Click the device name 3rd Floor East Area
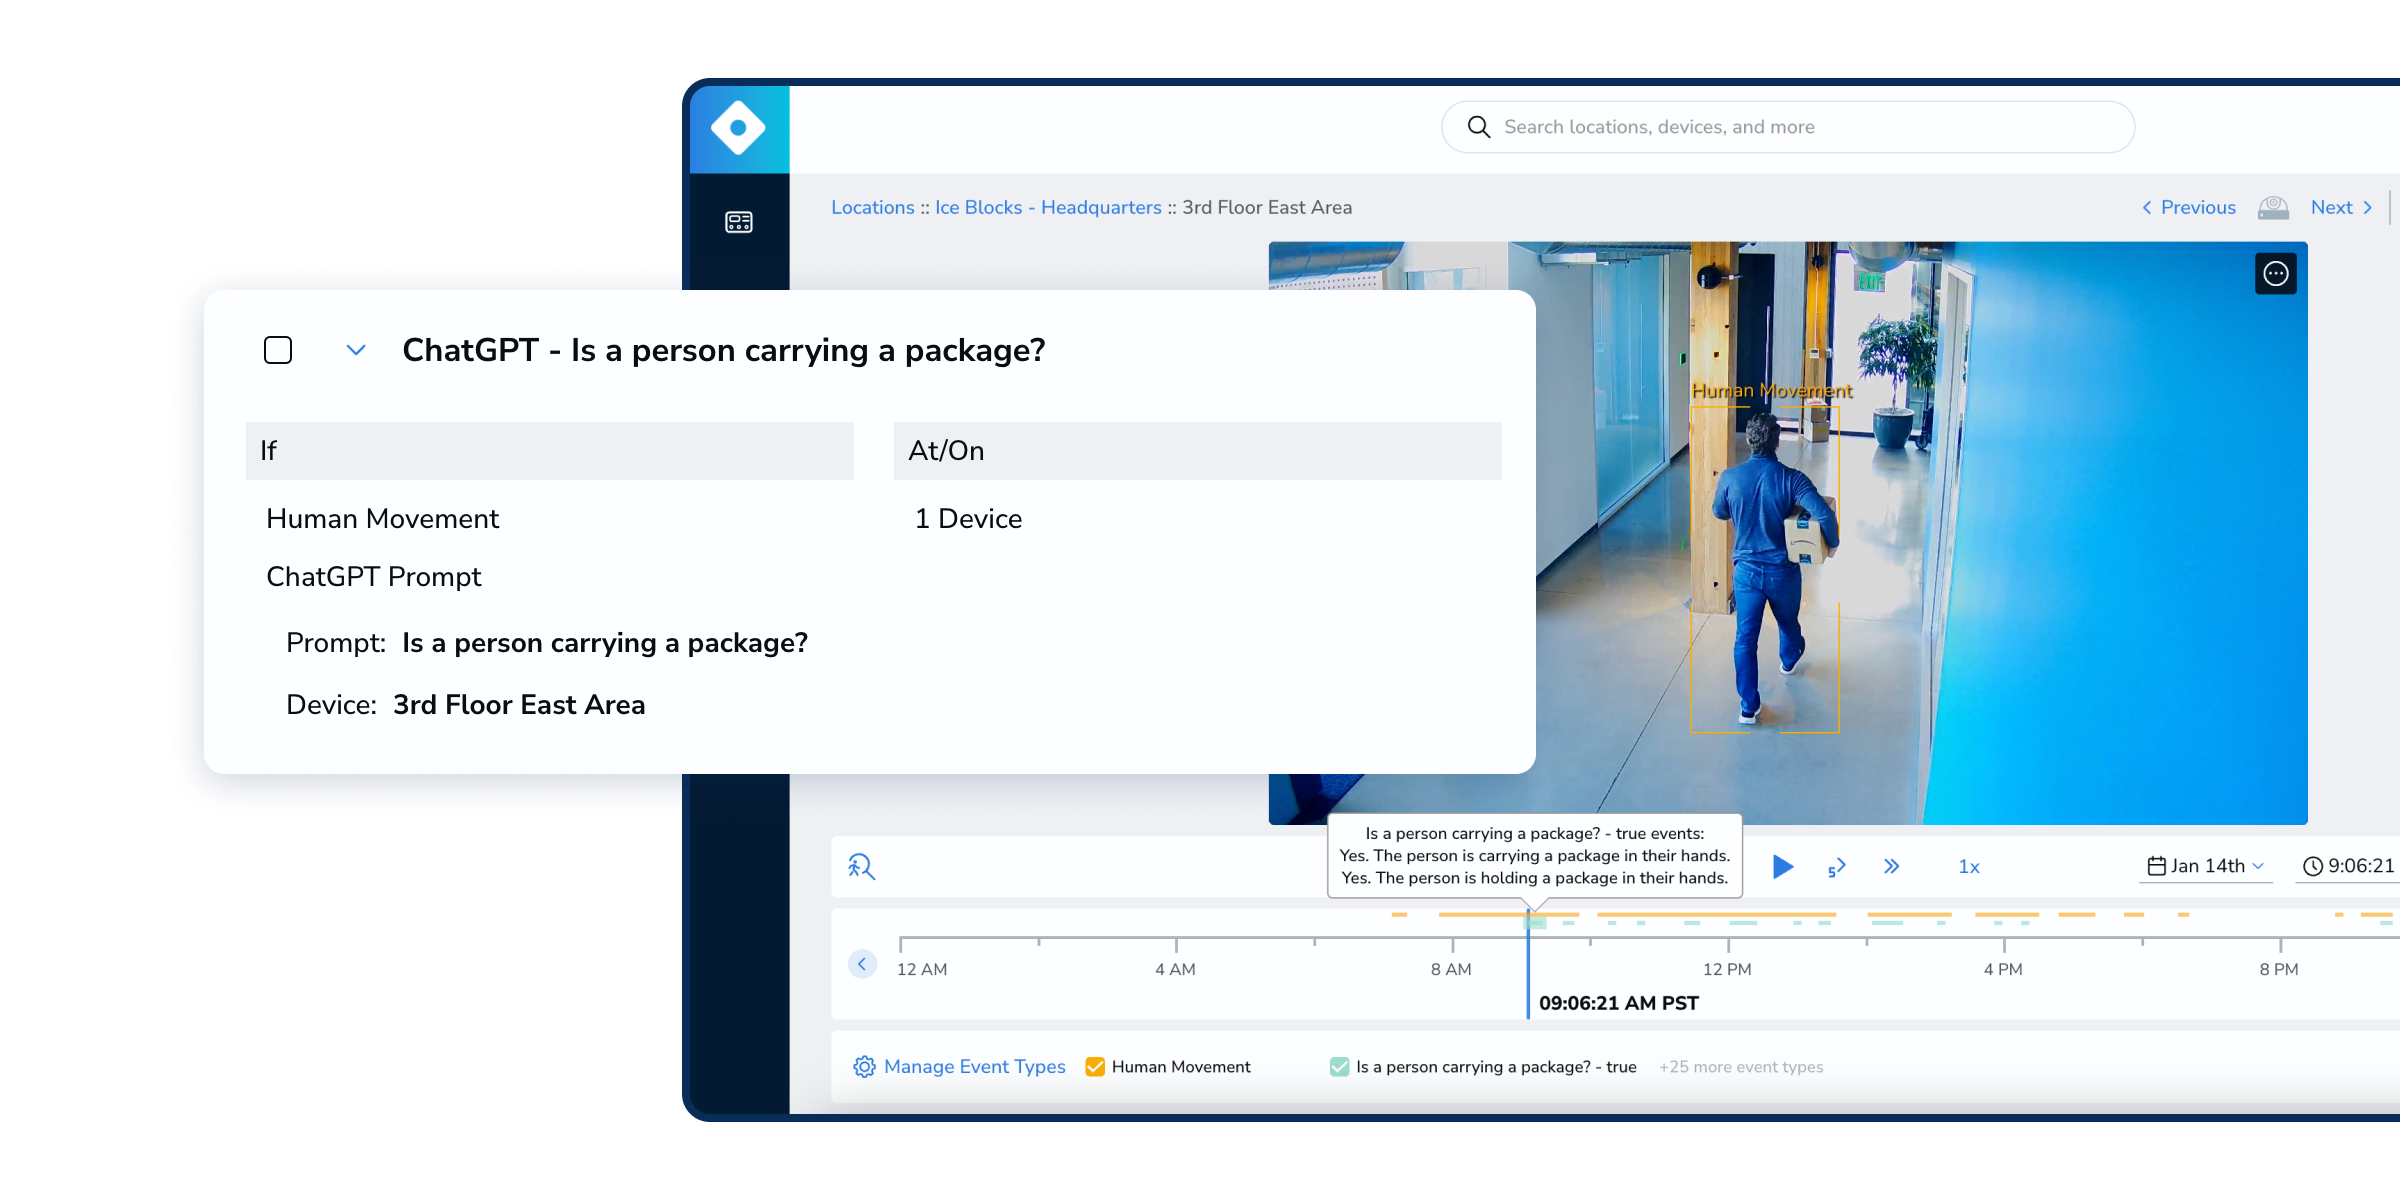The width and height of the screenshot is (2400, 1200). (518, 705)
